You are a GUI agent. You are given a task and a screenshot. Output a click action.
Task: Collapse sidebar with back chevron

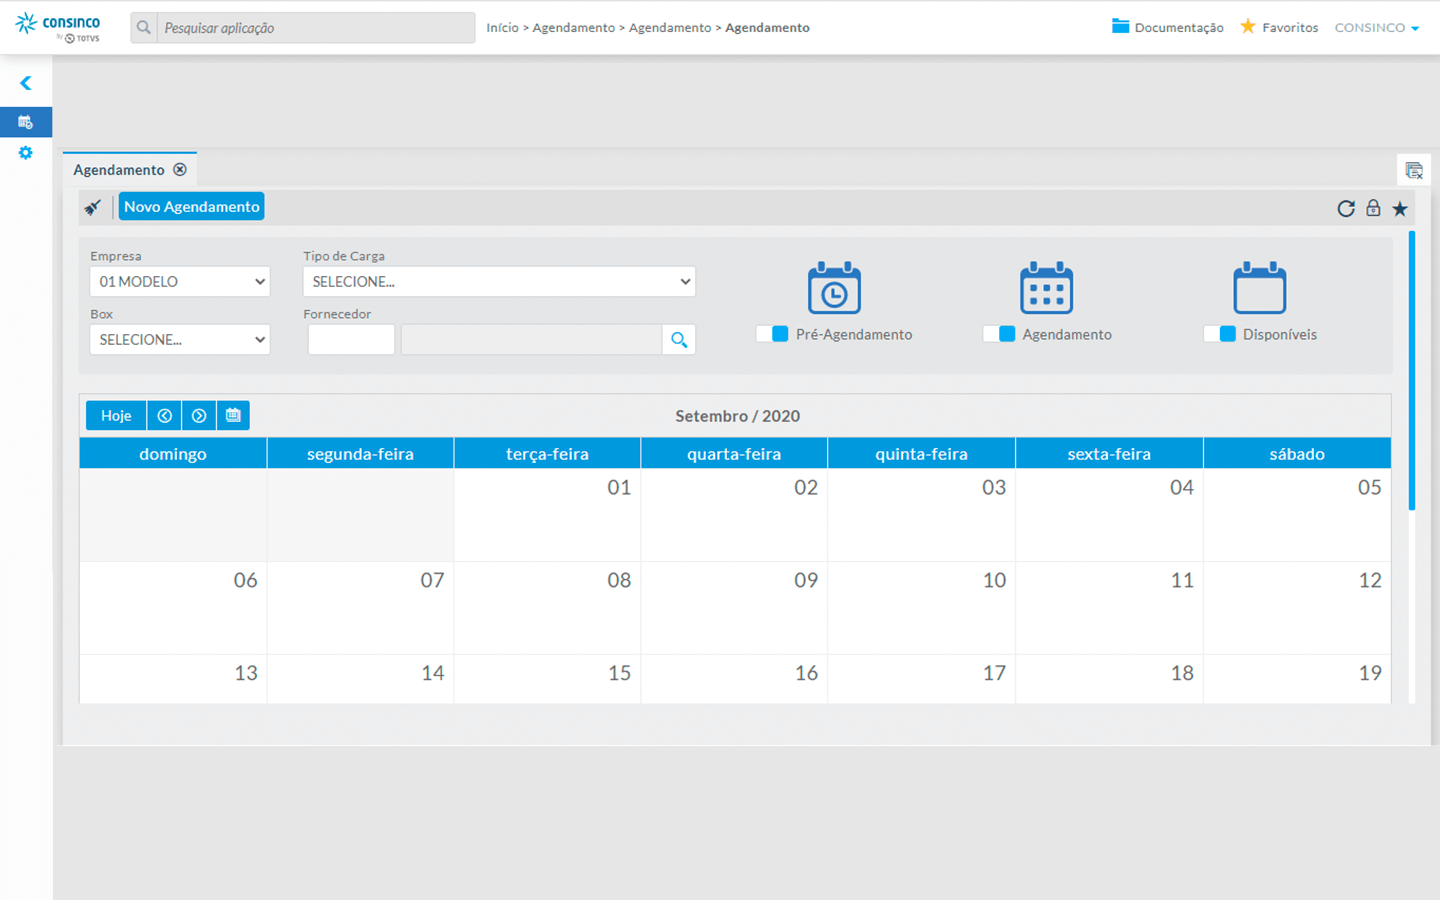[x=26, y=83]
